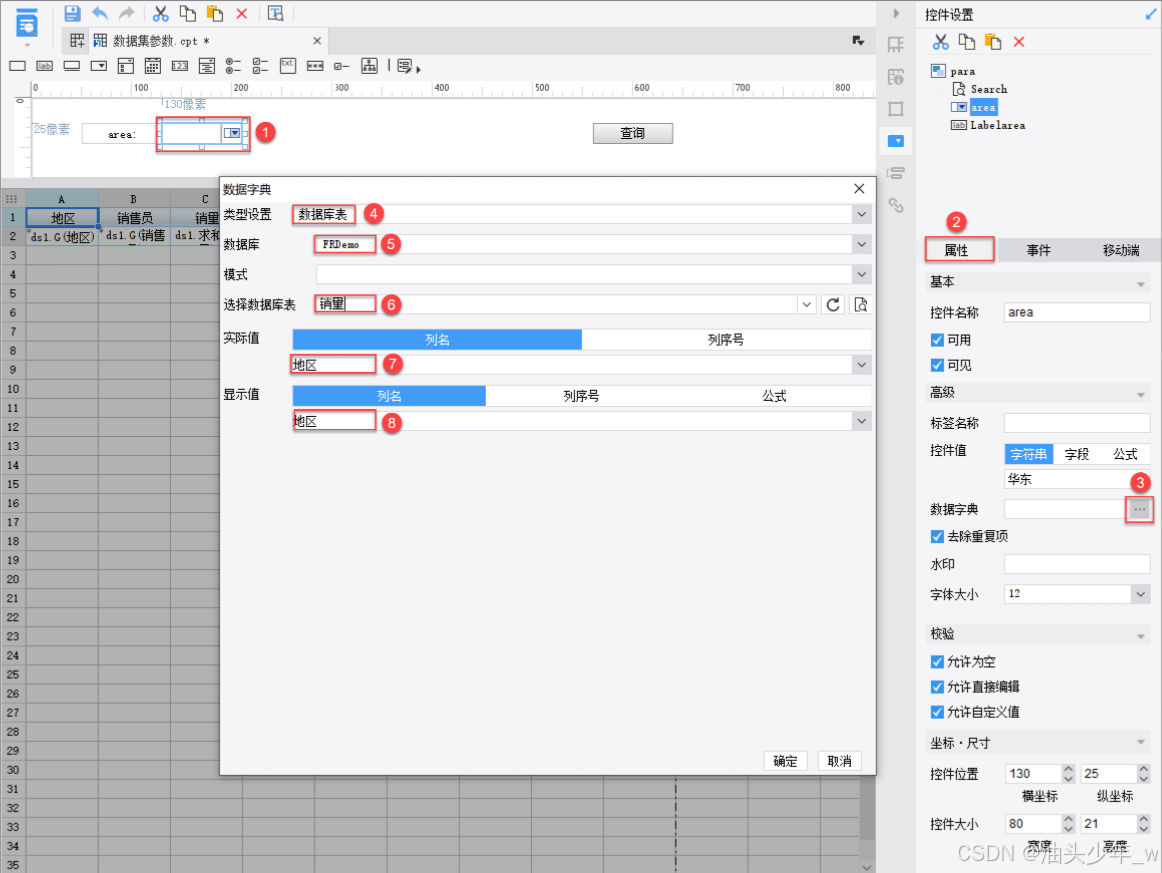
Task: Click the 控件名称 input field
Action: pos(1077,312)
